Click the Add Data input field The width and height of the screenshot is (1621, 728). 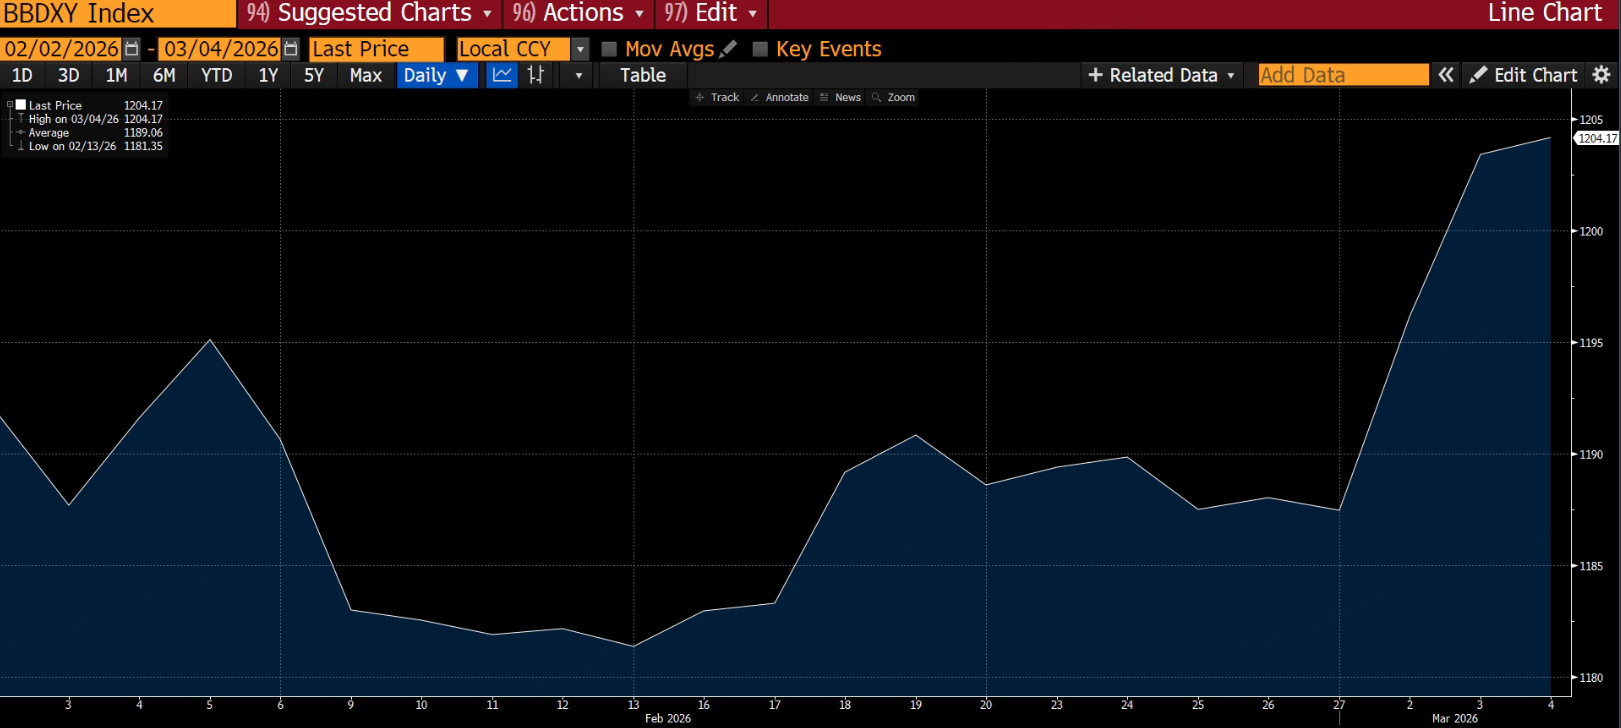pyautogui.click(x=1342, y=75)
